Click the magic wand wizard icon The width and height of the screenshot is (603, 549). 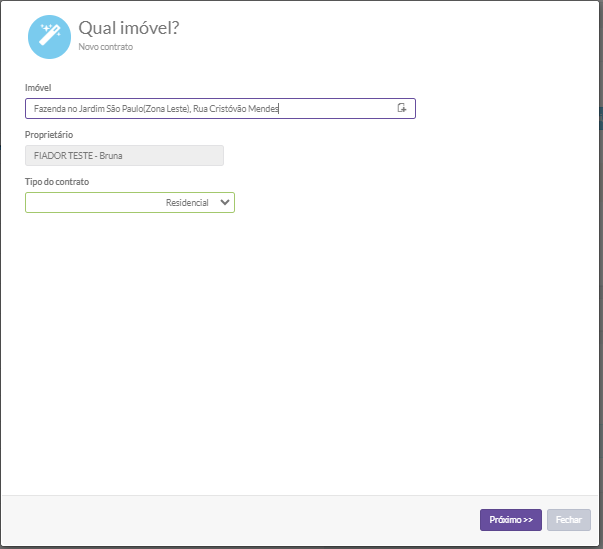pos(49,36)
